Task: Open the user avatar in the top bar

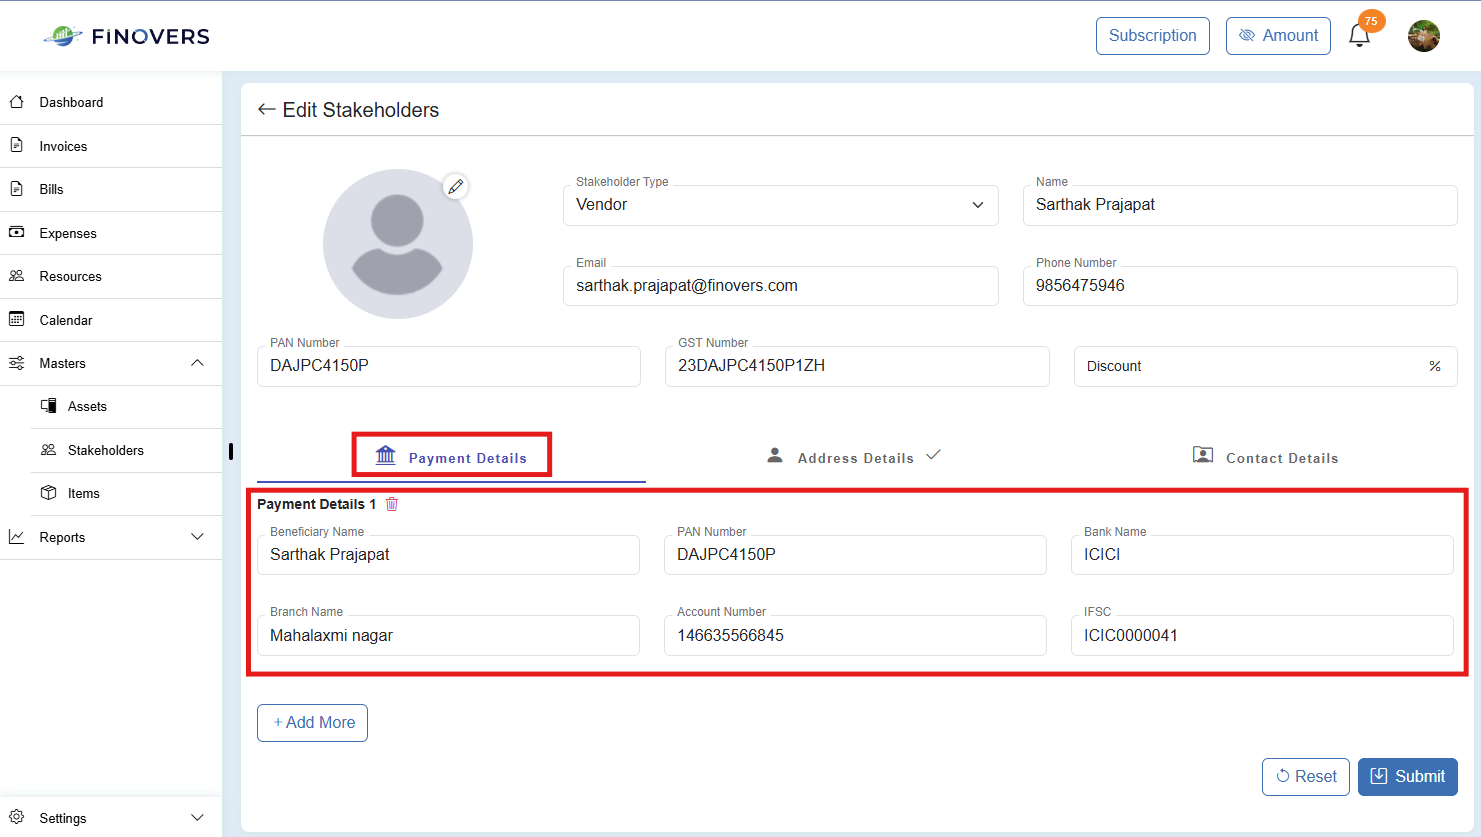Action: coord(1424,36)
